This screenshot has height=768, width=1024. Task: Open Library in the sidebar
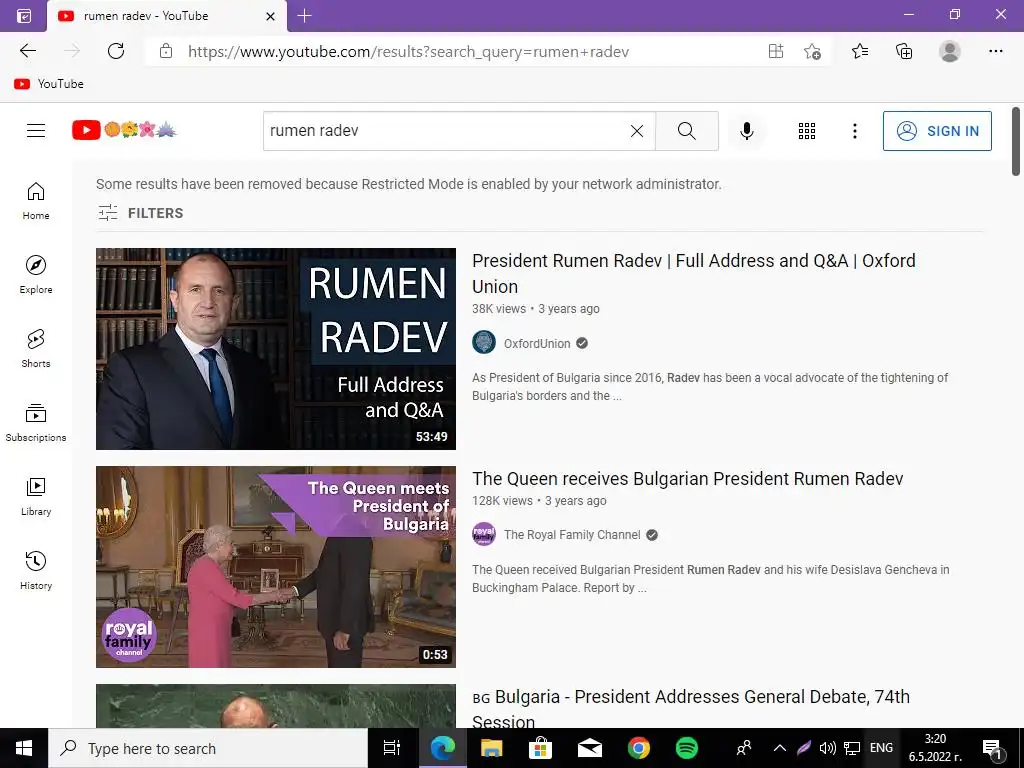[x=36, y=496]
